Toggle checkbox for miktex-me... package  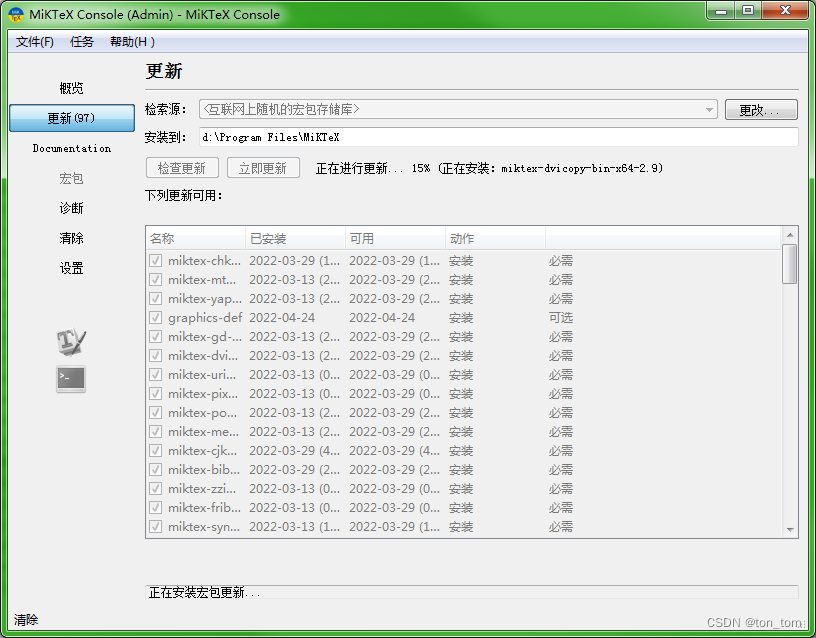click(156, 431)
